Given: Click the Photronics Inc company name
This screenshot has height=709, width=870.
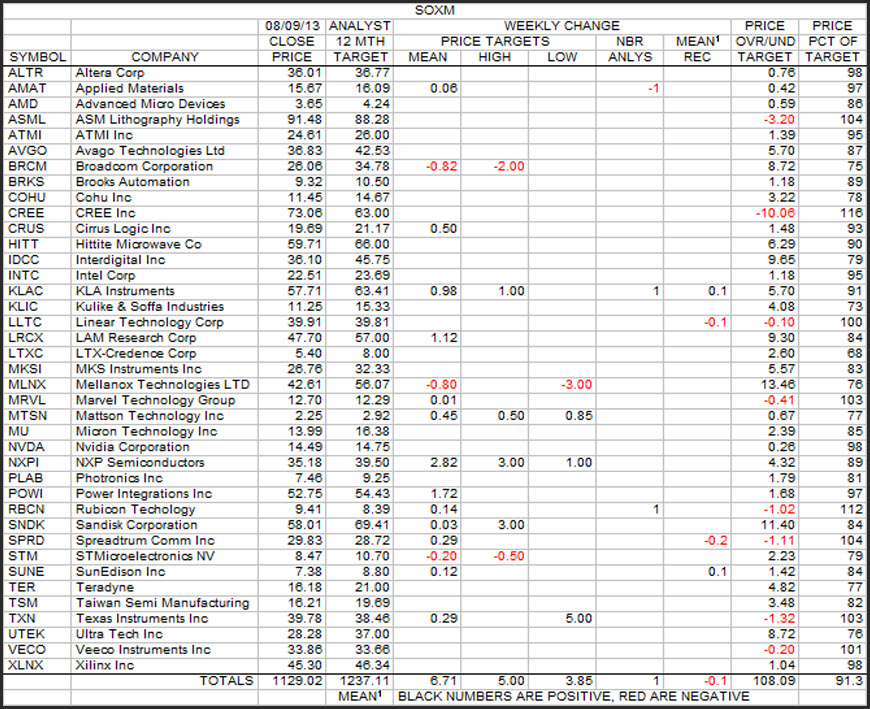Looking at the screenshot, I should click(x=119, y=478).
